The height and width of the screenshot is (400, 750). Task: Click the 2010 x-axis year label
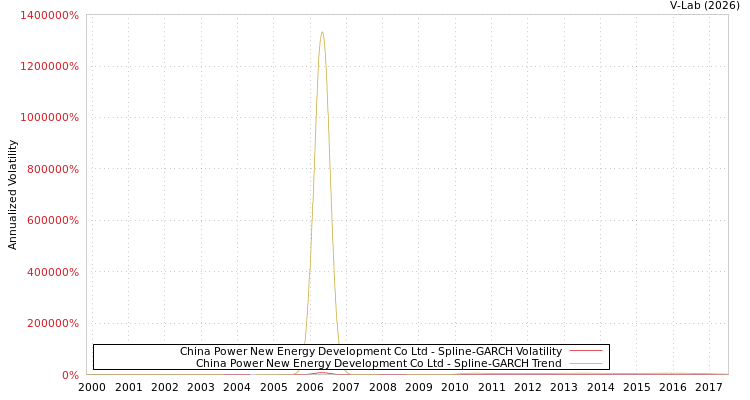click(455, 387)
